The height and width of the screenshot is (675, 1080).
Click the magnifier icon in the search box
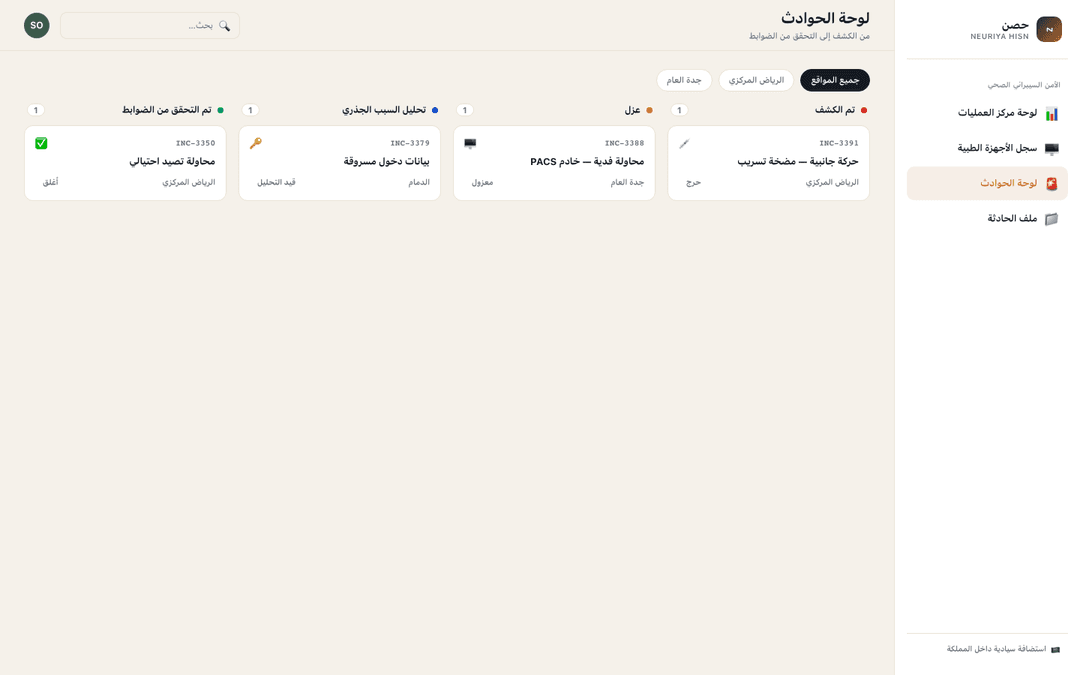click(x=225, y=26)
